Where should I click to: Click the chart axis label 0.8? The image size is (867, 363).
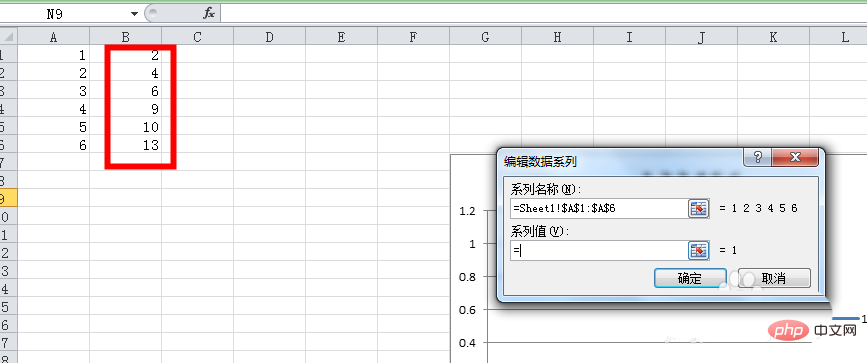point(467,277)
